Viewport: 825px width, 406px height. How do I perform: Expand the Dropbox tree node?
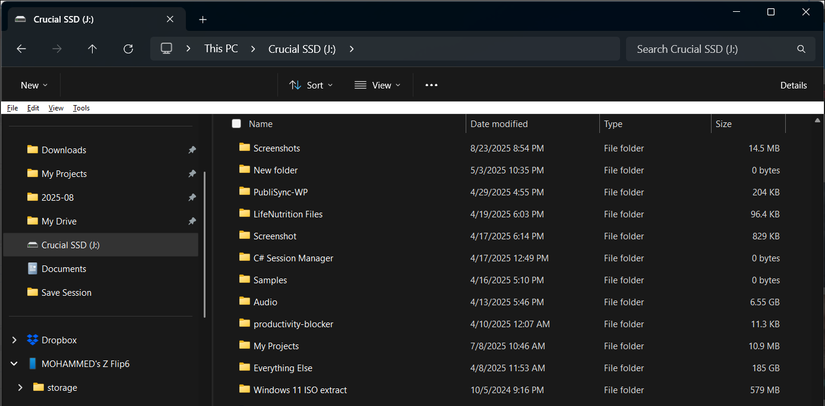13,340
